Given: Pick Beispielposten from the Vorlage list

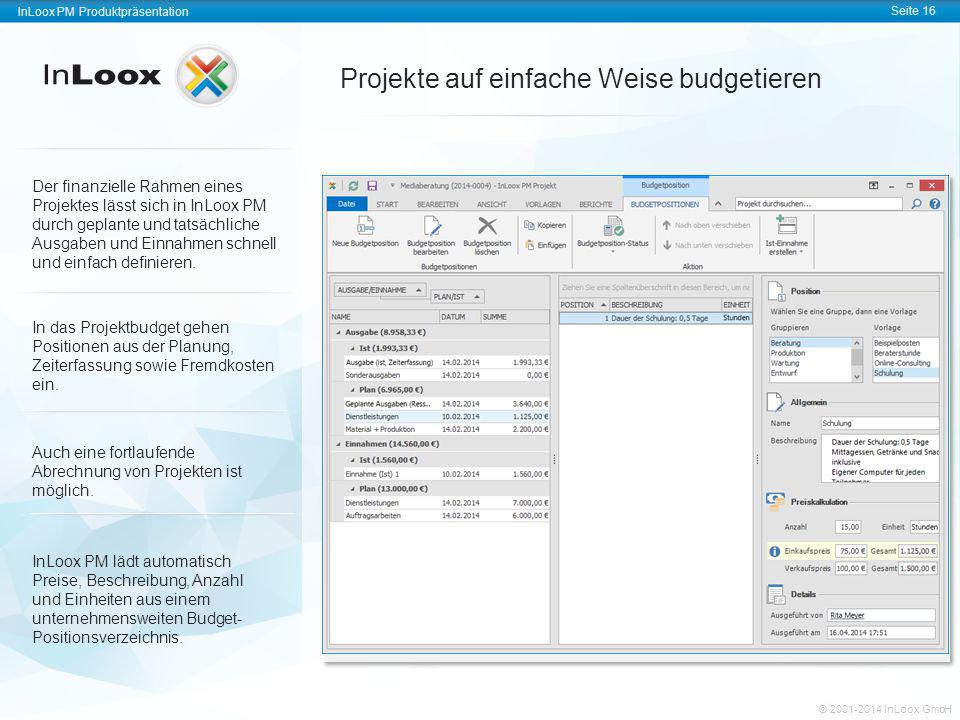Looking at the screenshot, I should 906,343.
